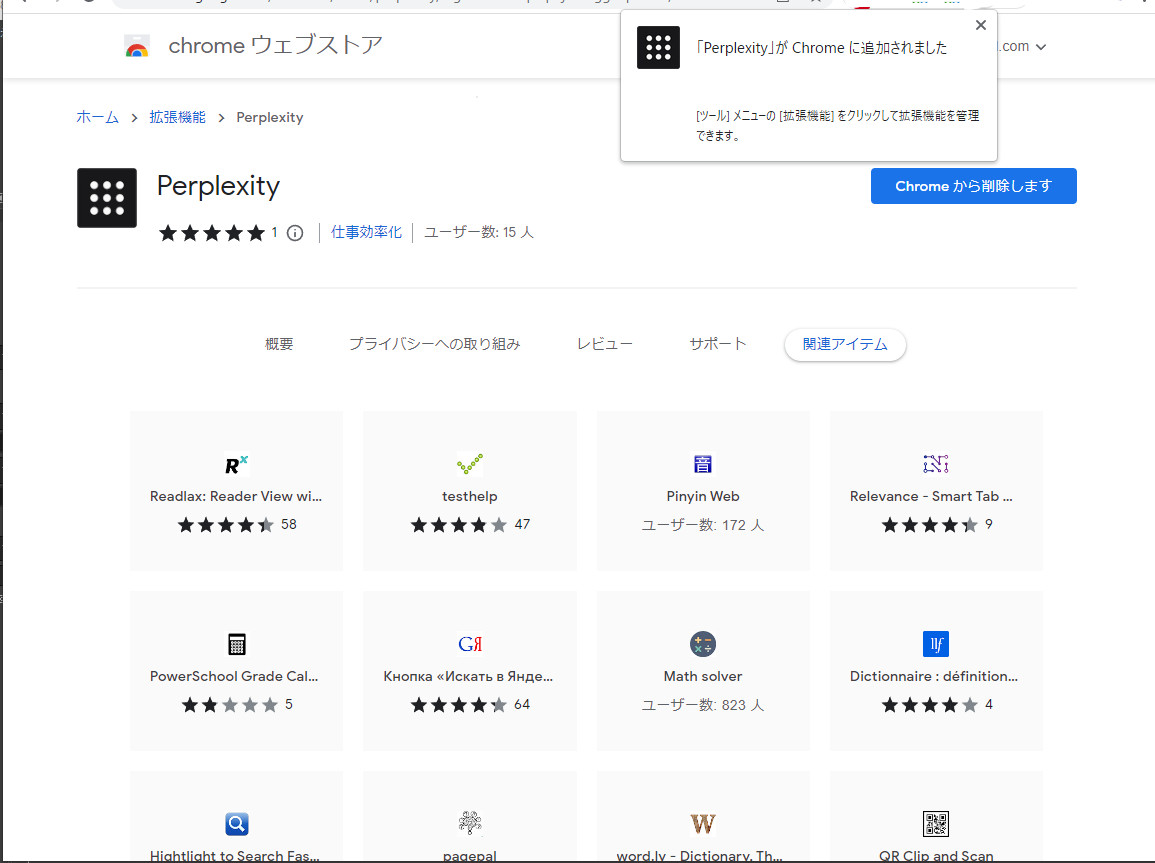Click the ユーザー数: 823 人 text

point(703,705)
